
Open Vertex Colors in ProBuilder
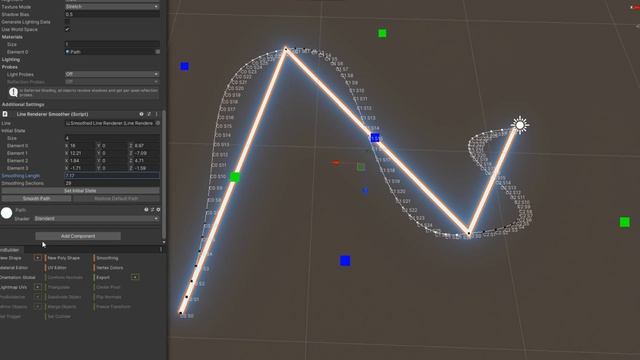(110, 268)
